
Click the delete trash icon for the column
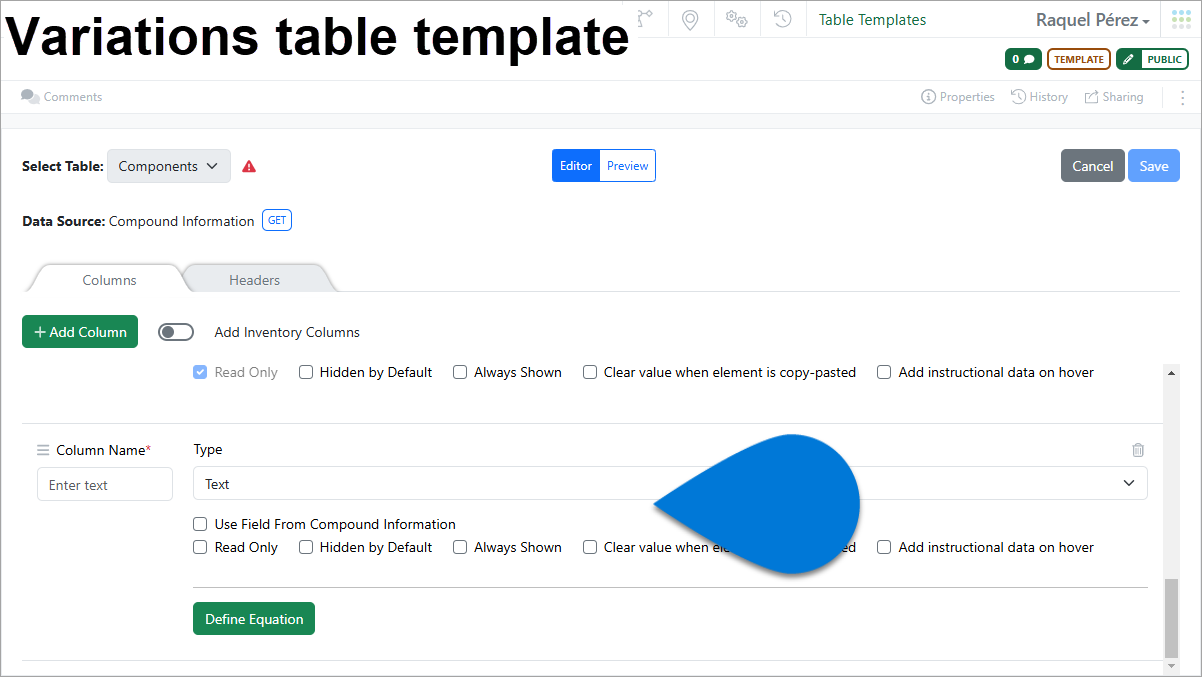[1138, 450]
